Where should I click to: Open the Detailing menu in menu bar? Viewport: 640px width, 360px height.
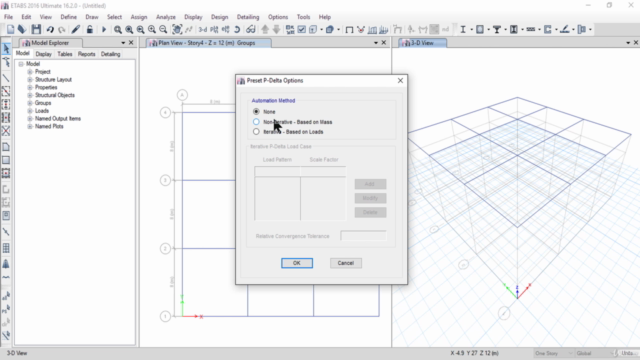248,17
